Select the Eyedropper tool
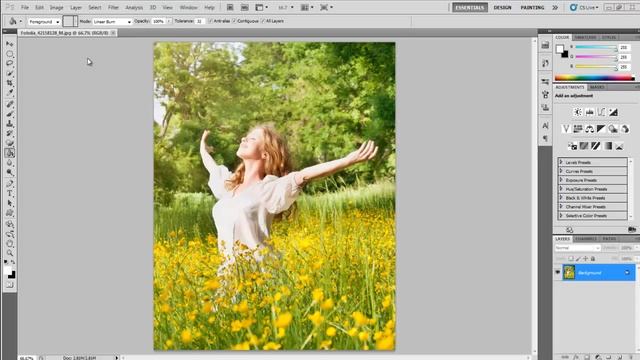The height and width of the screenshot is (360, 640). pyautogui.click(x=10, y=93)
